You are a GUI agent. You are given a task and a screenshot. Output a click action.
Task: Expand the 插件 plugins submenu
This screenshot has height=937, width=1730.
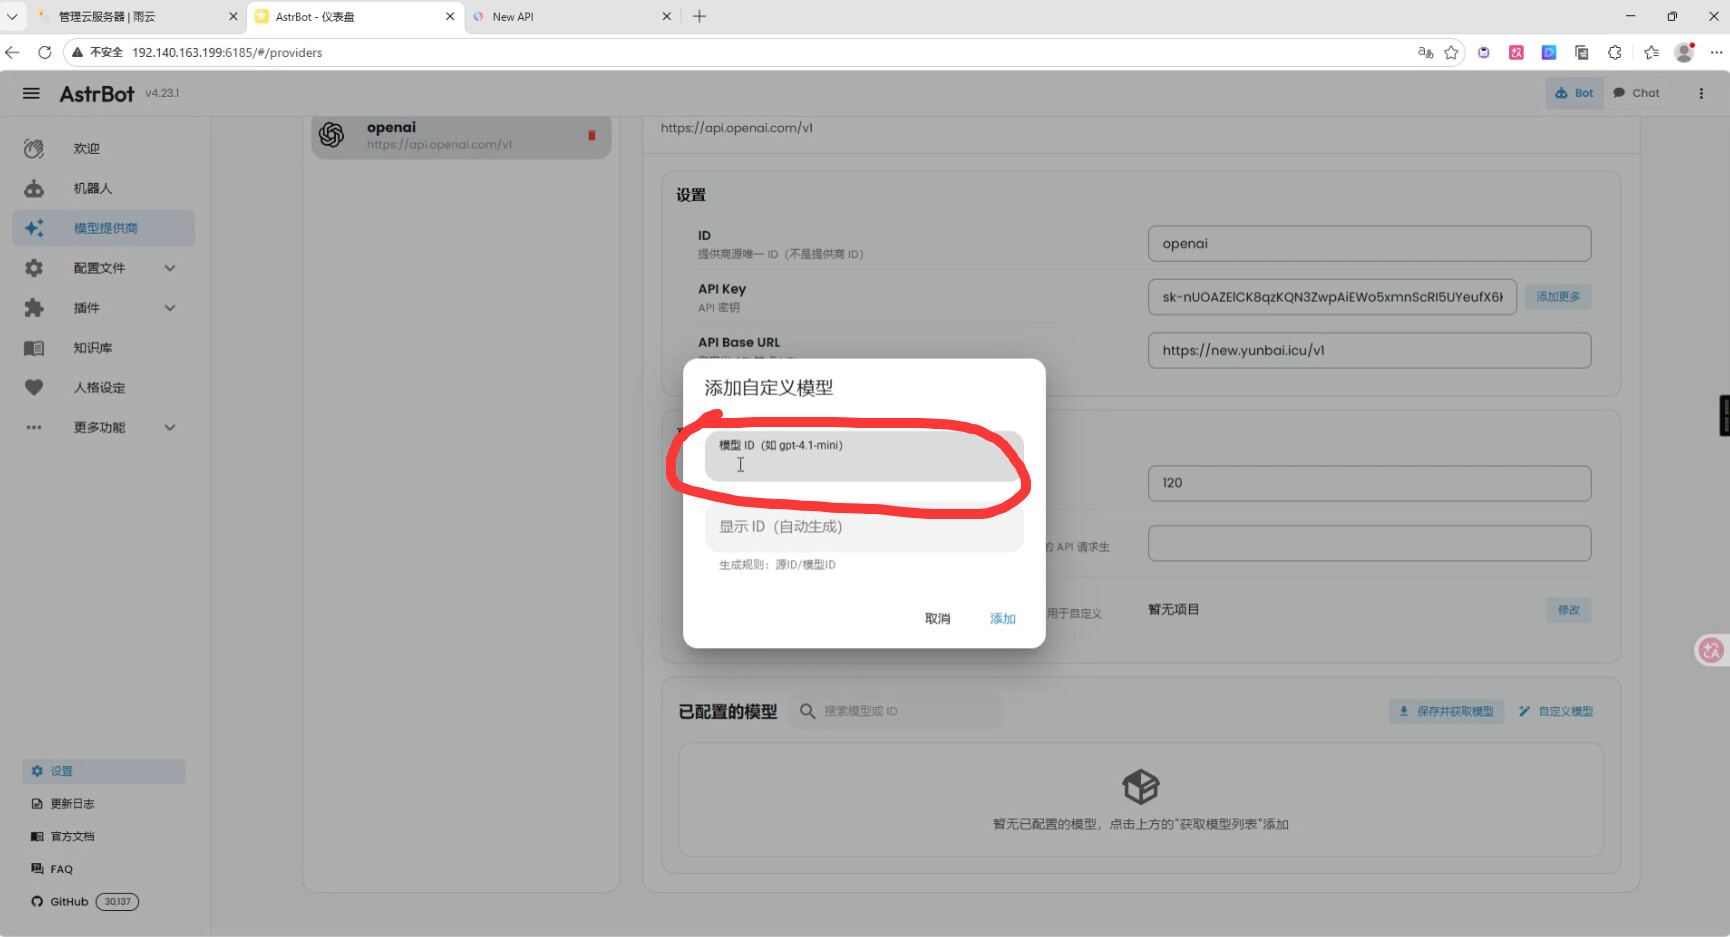click(170, 308)
